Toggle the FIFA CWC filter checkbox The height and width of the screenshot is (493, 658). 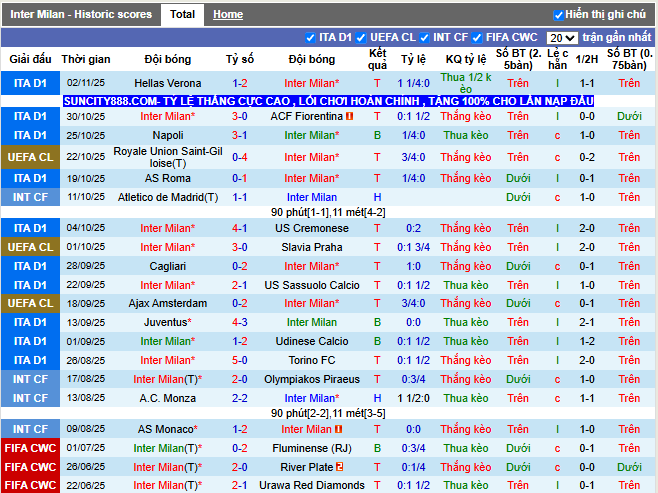(477, 38)
